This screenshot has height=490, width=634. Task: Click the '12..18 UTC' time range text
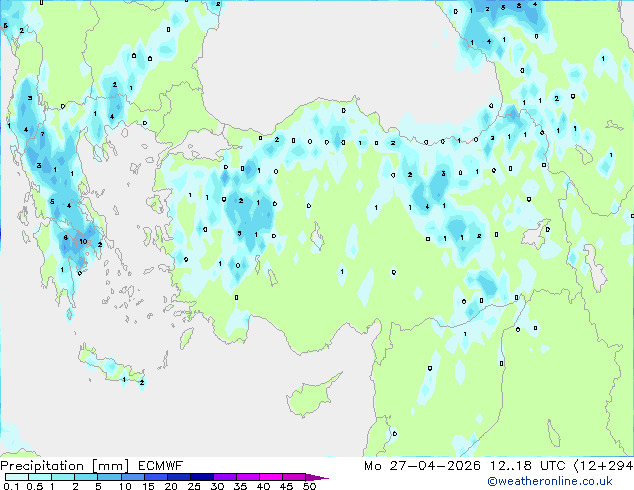(527, 466)
